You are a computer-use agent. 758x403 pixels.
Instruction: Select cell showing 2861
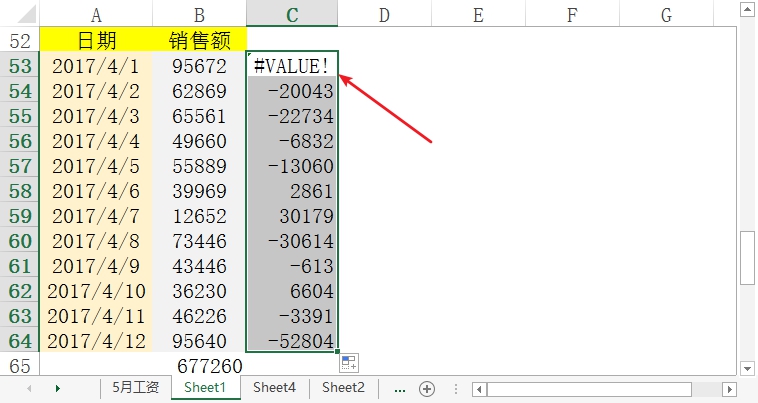pyautogui.click(x=292, y=190)
